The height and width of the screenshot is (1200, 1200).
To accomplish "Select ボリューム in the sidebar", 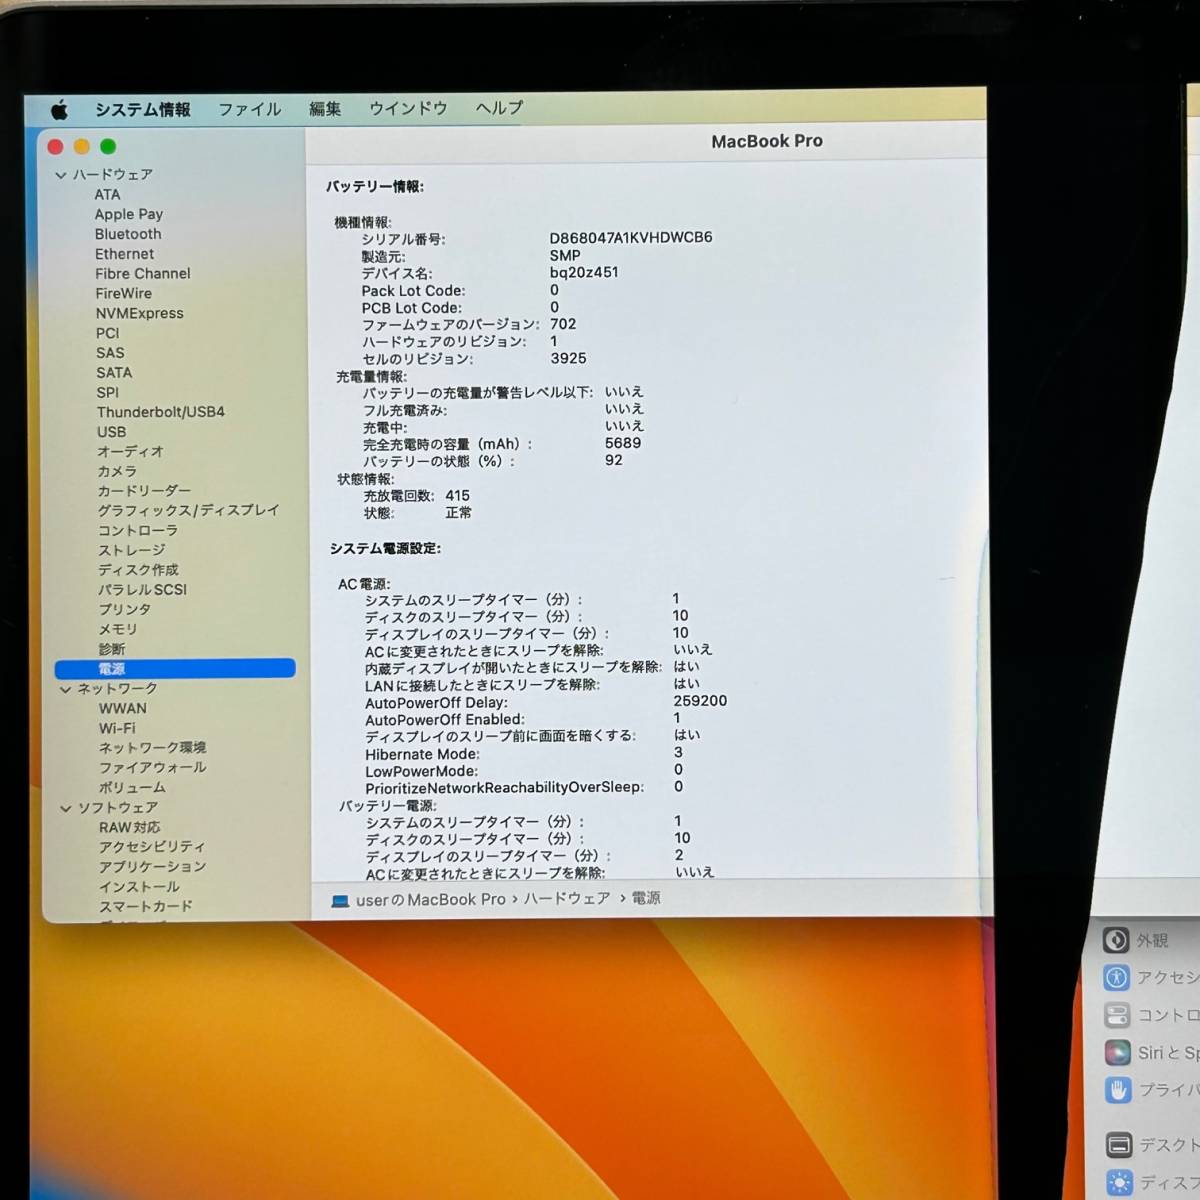I will (132, 788).
